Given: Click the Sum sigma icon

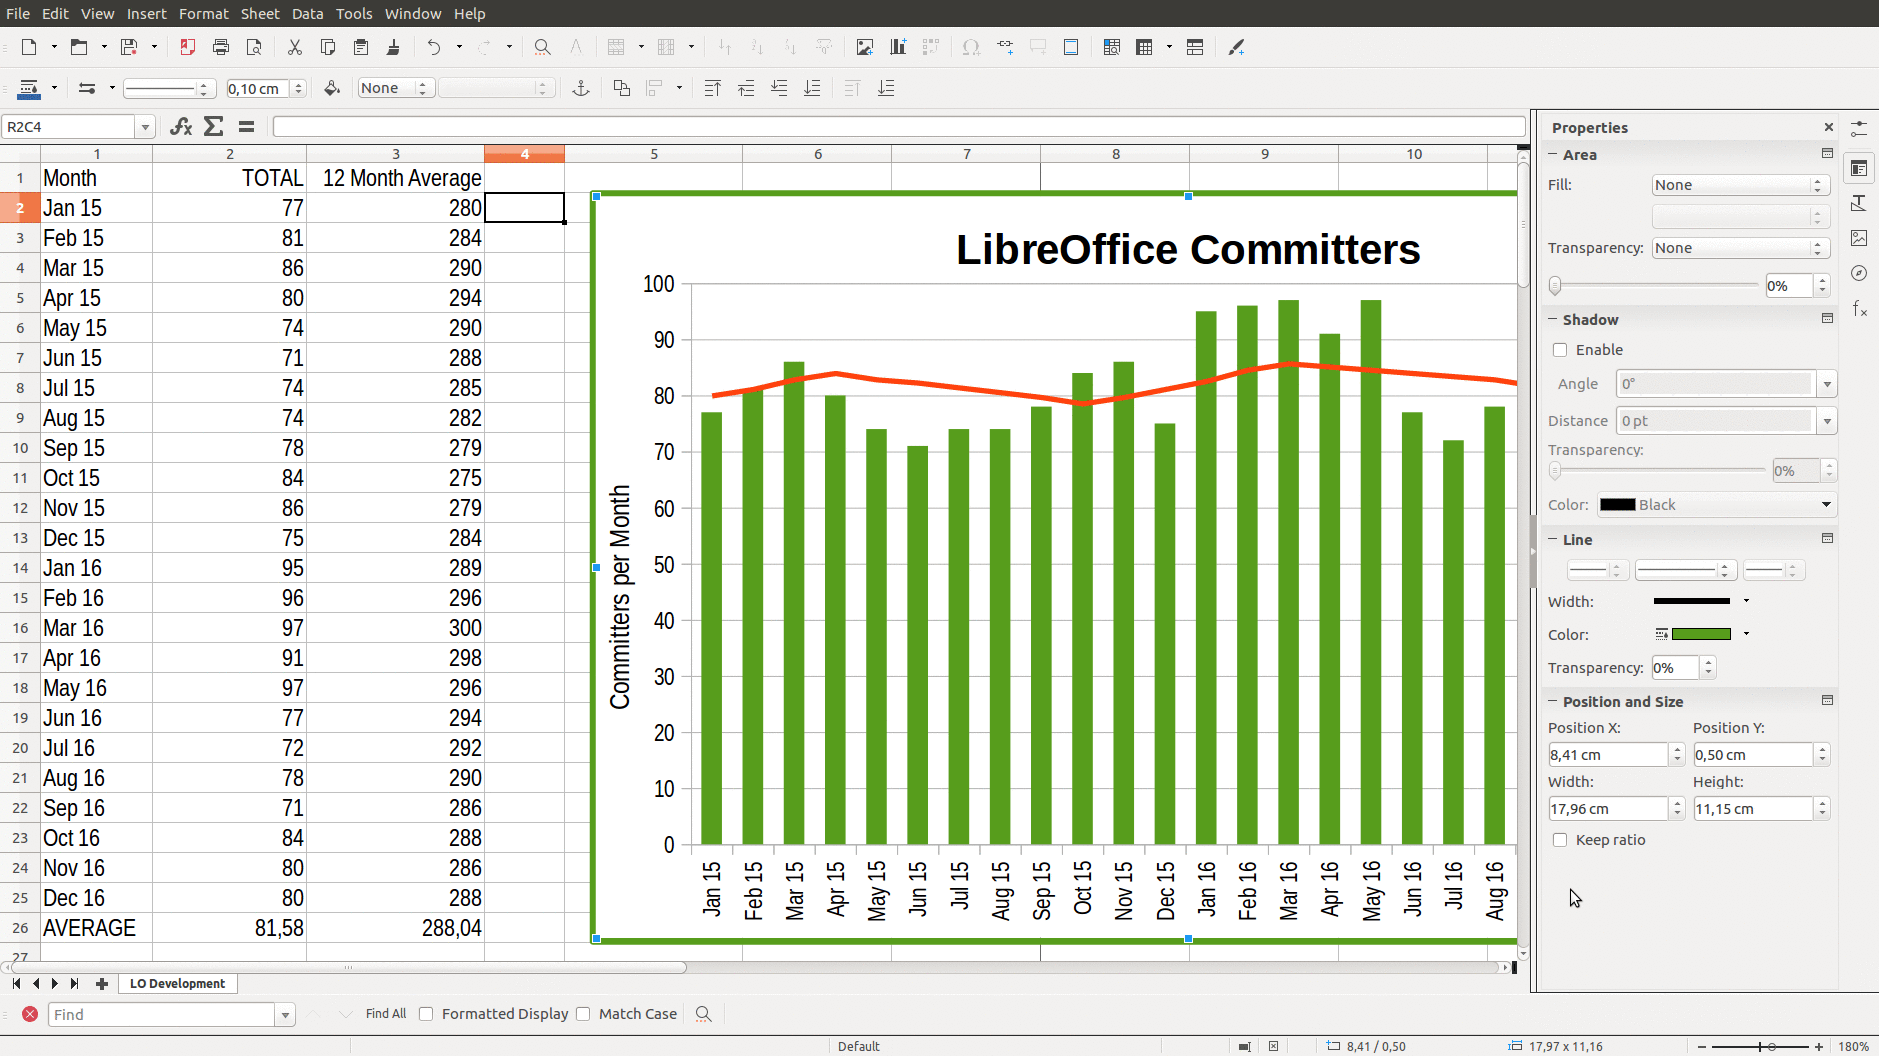Looking at the screenshot, I should pos(213,126).
